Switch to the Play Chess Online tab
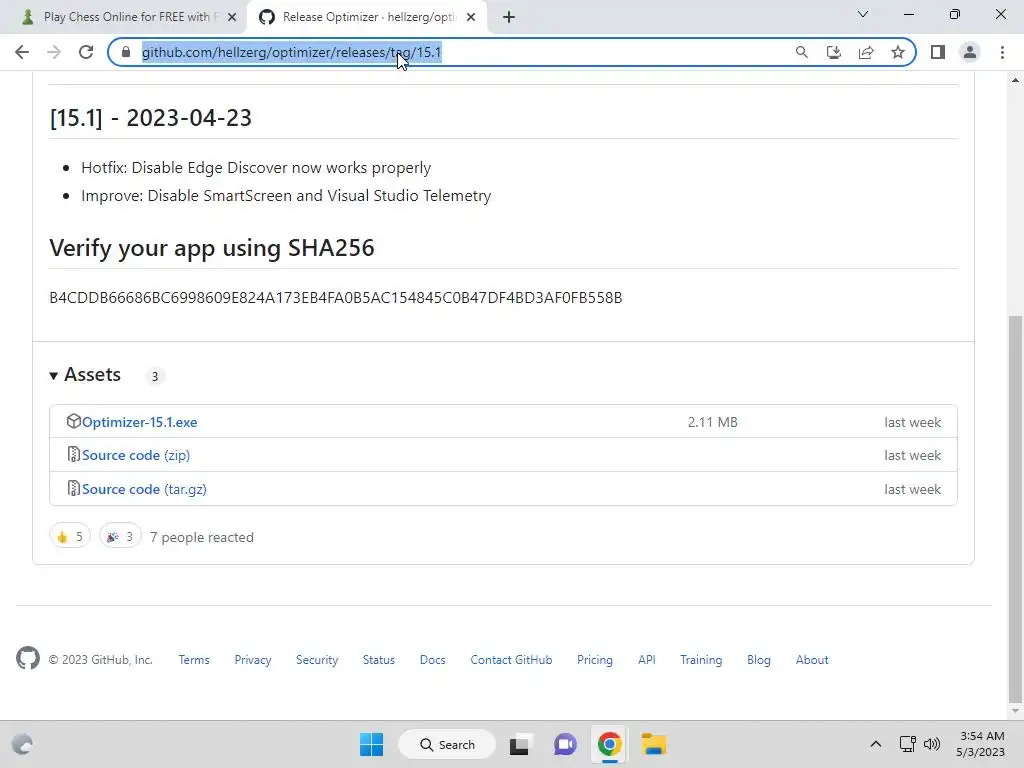 coord(124,17)
